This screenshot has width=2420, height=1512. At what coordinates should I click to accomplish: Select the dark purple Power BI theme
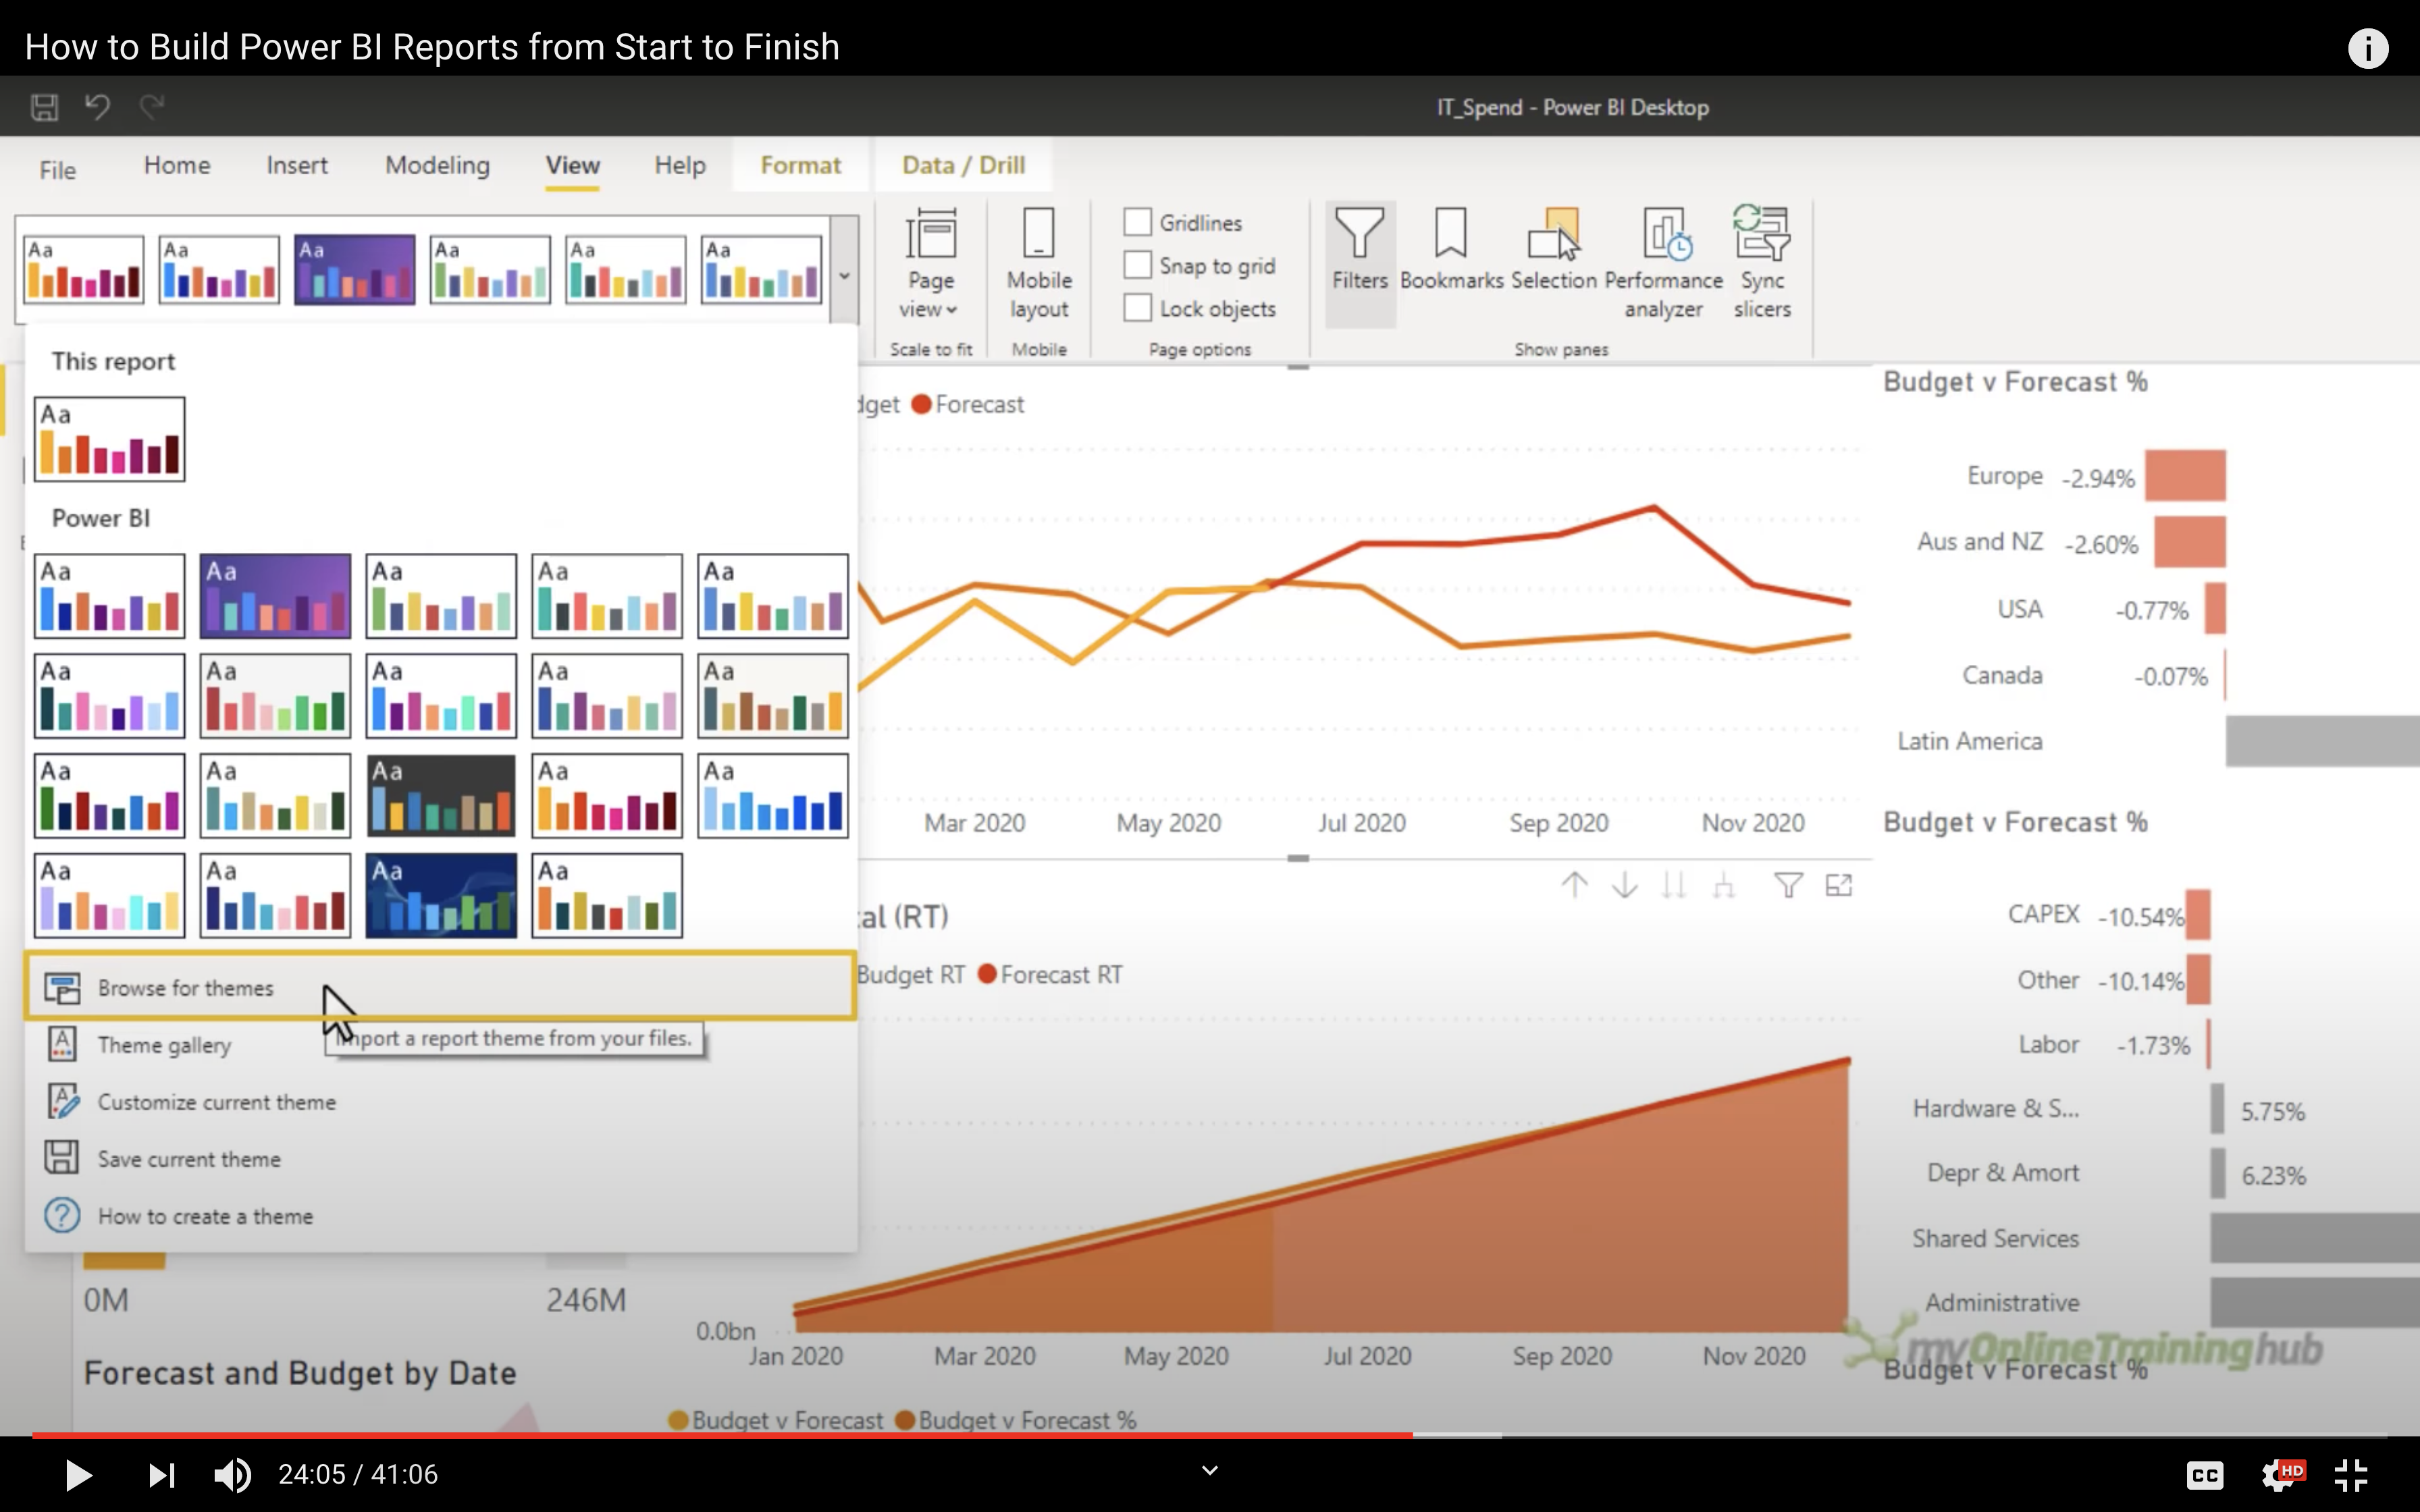coord(275,596)
